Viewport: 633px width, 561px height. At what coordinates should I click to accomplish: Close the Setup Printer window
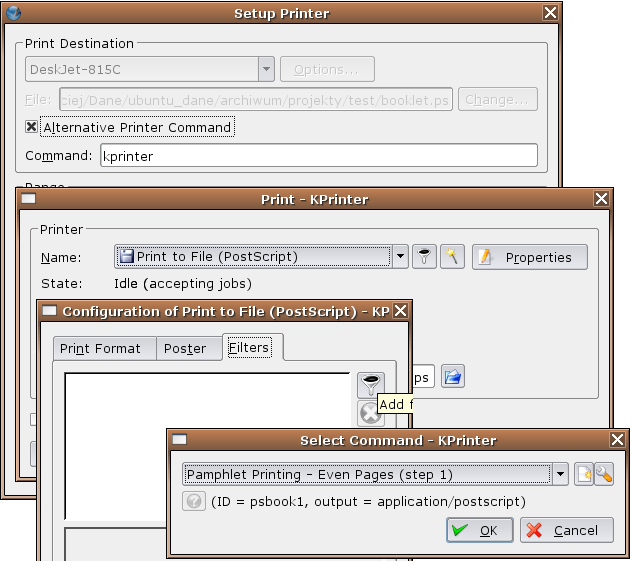point(550,13)
